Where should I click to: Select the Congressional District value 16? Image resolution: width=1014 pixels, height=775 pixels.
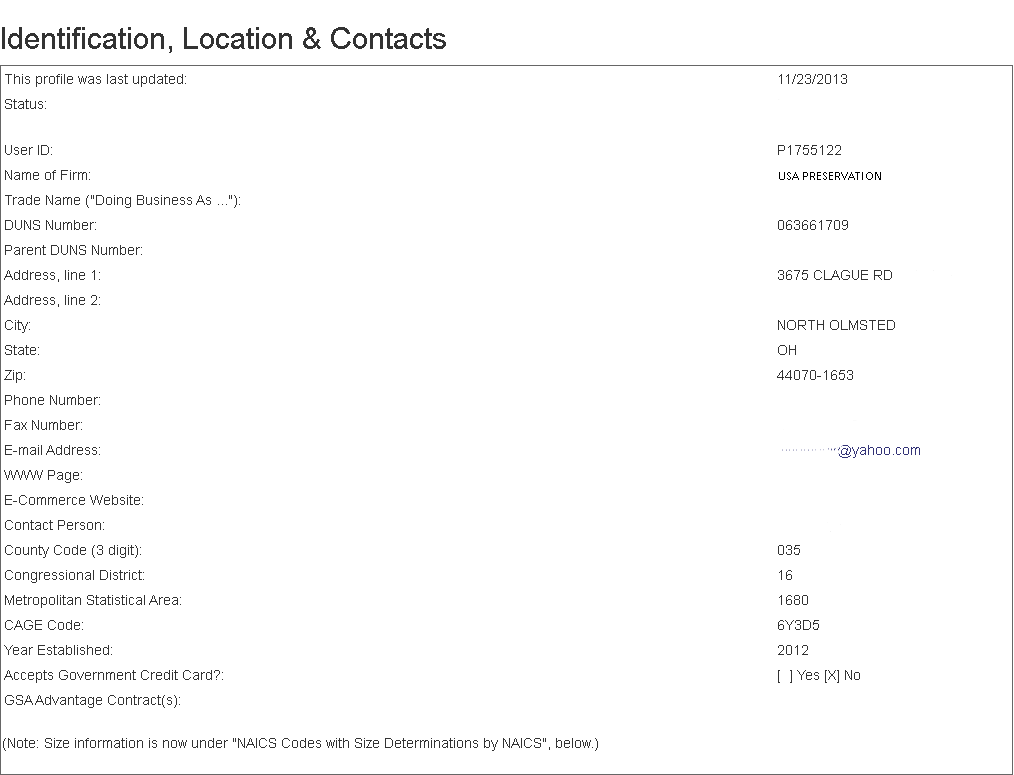(785, 575)
